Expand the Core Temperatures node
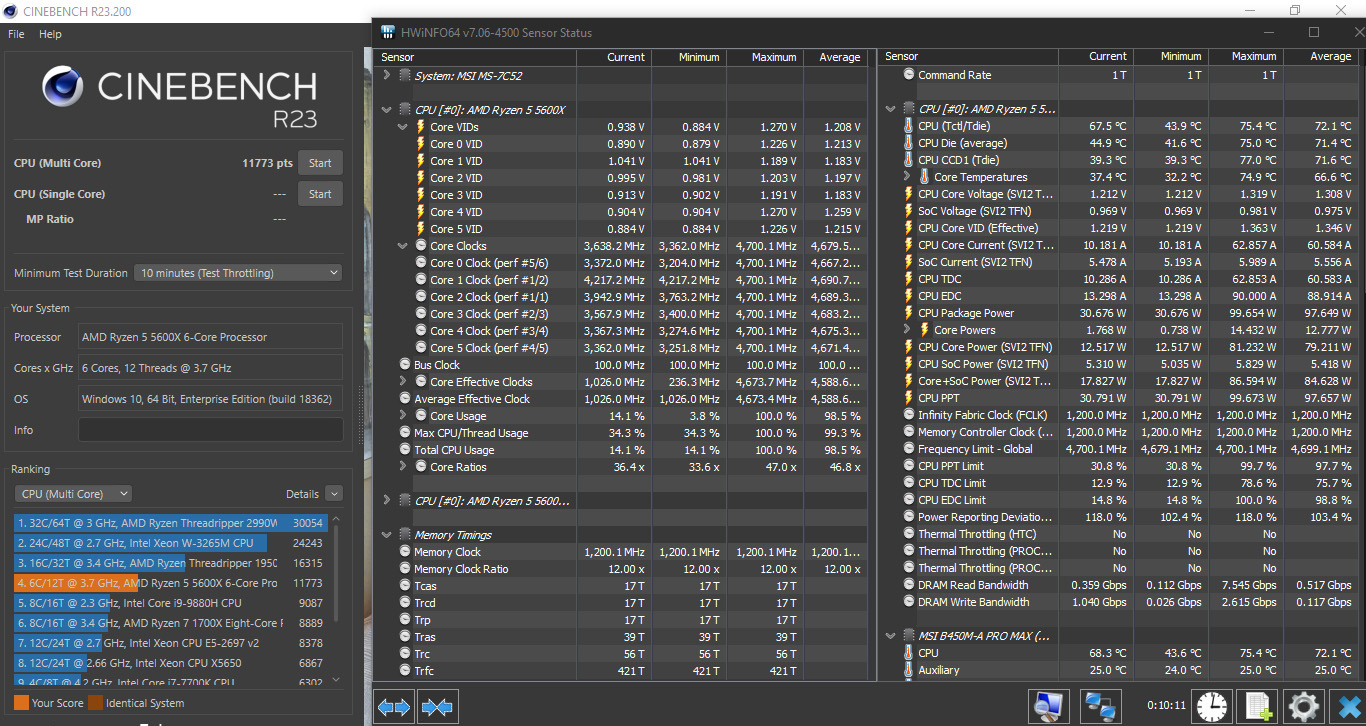Image resolution: width=1366 pixels, height=726 pixels. coord(907,177)
